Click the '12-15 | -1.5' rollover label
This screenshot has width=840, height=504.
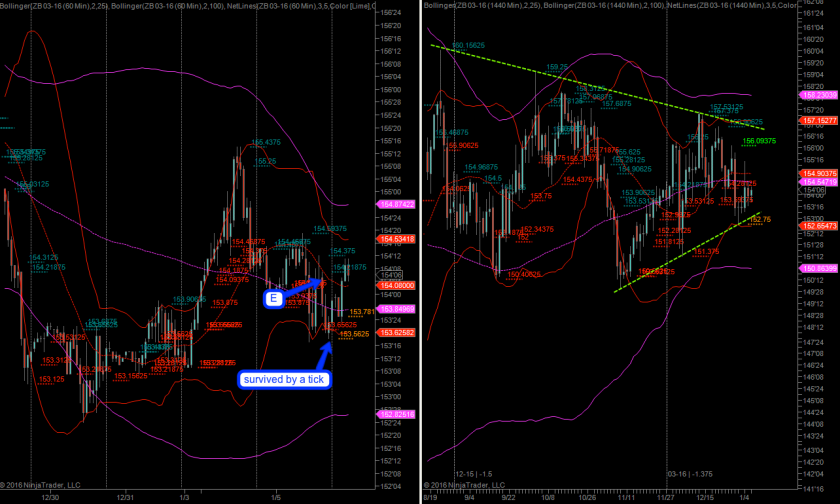[x=474, y=474]
